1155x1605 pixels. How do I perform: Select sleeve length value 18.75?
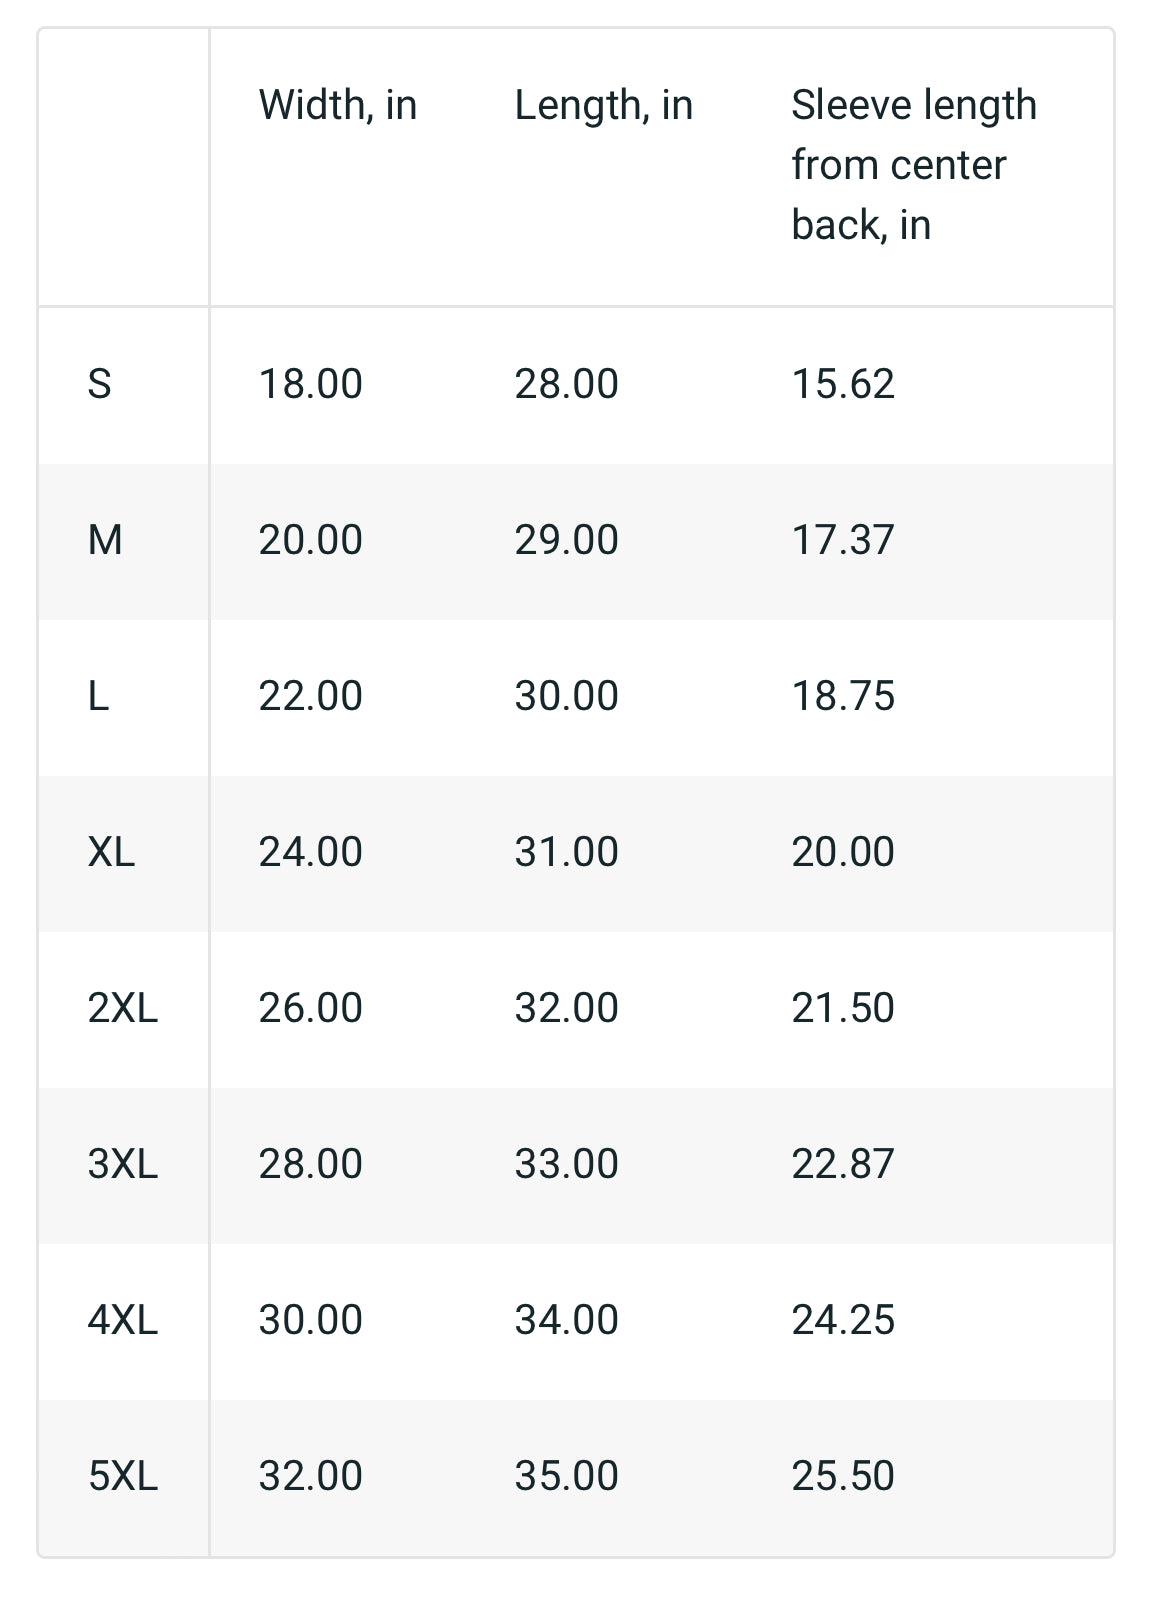(x=843, y=696)
